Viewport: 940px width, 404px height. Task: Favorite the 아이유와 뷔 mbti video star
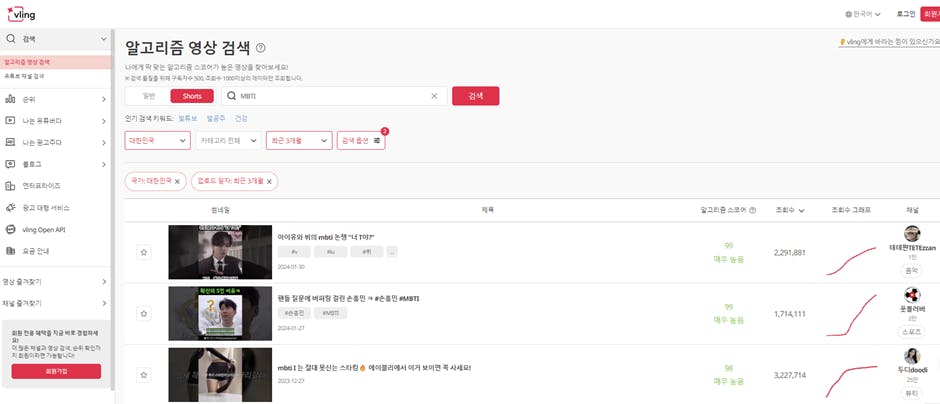pos(144,252)
